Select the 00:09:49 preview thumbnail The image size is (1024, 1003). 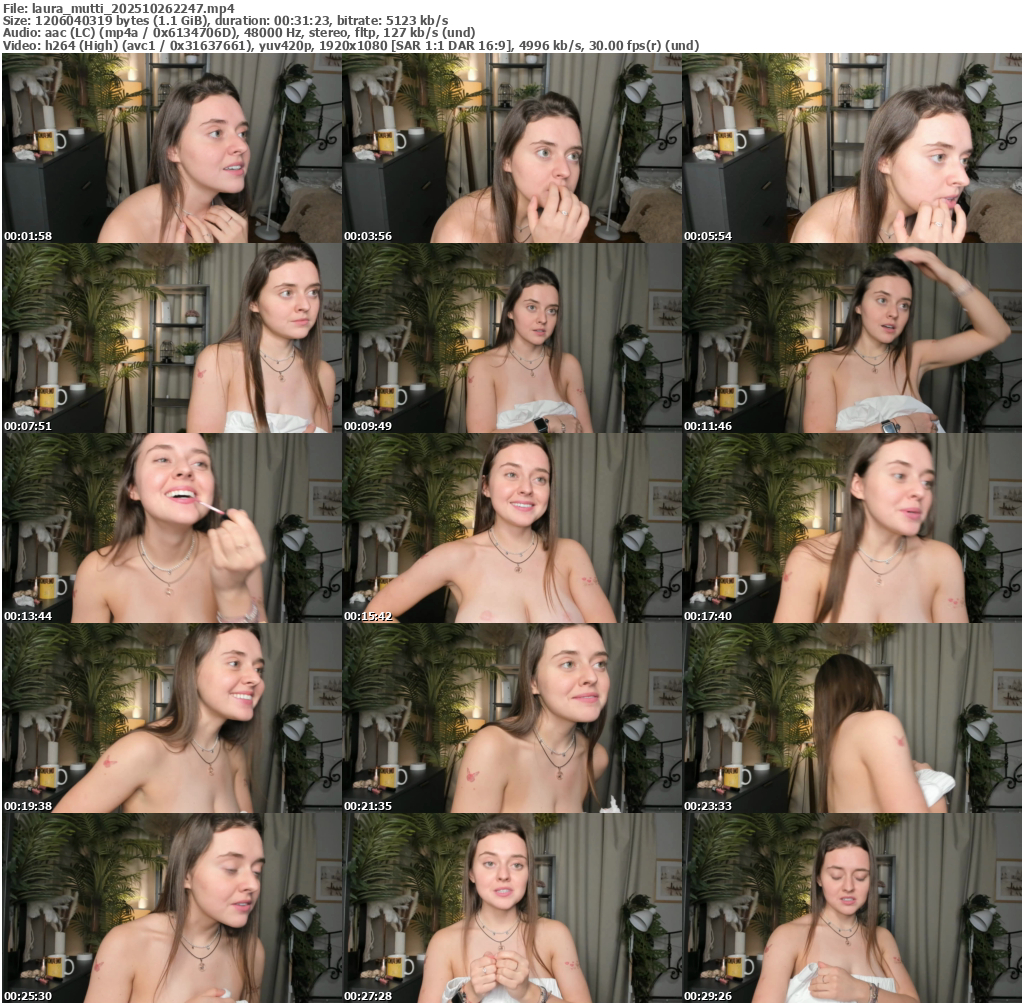[x=512, y=338]
